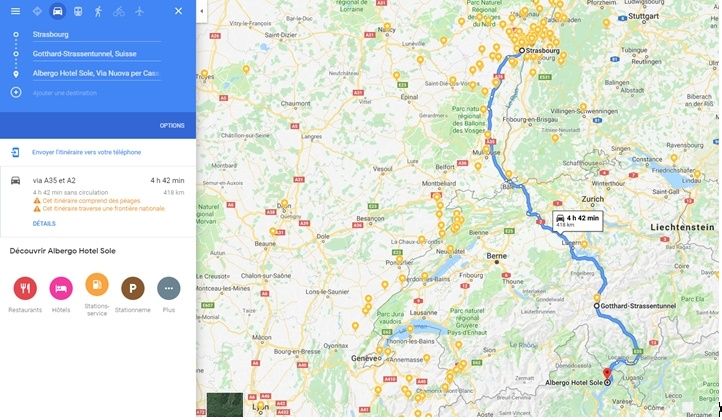This screenshot has height=420, width=722.
Task: Select cycling travel mode
Action: (x=119, y=11)
